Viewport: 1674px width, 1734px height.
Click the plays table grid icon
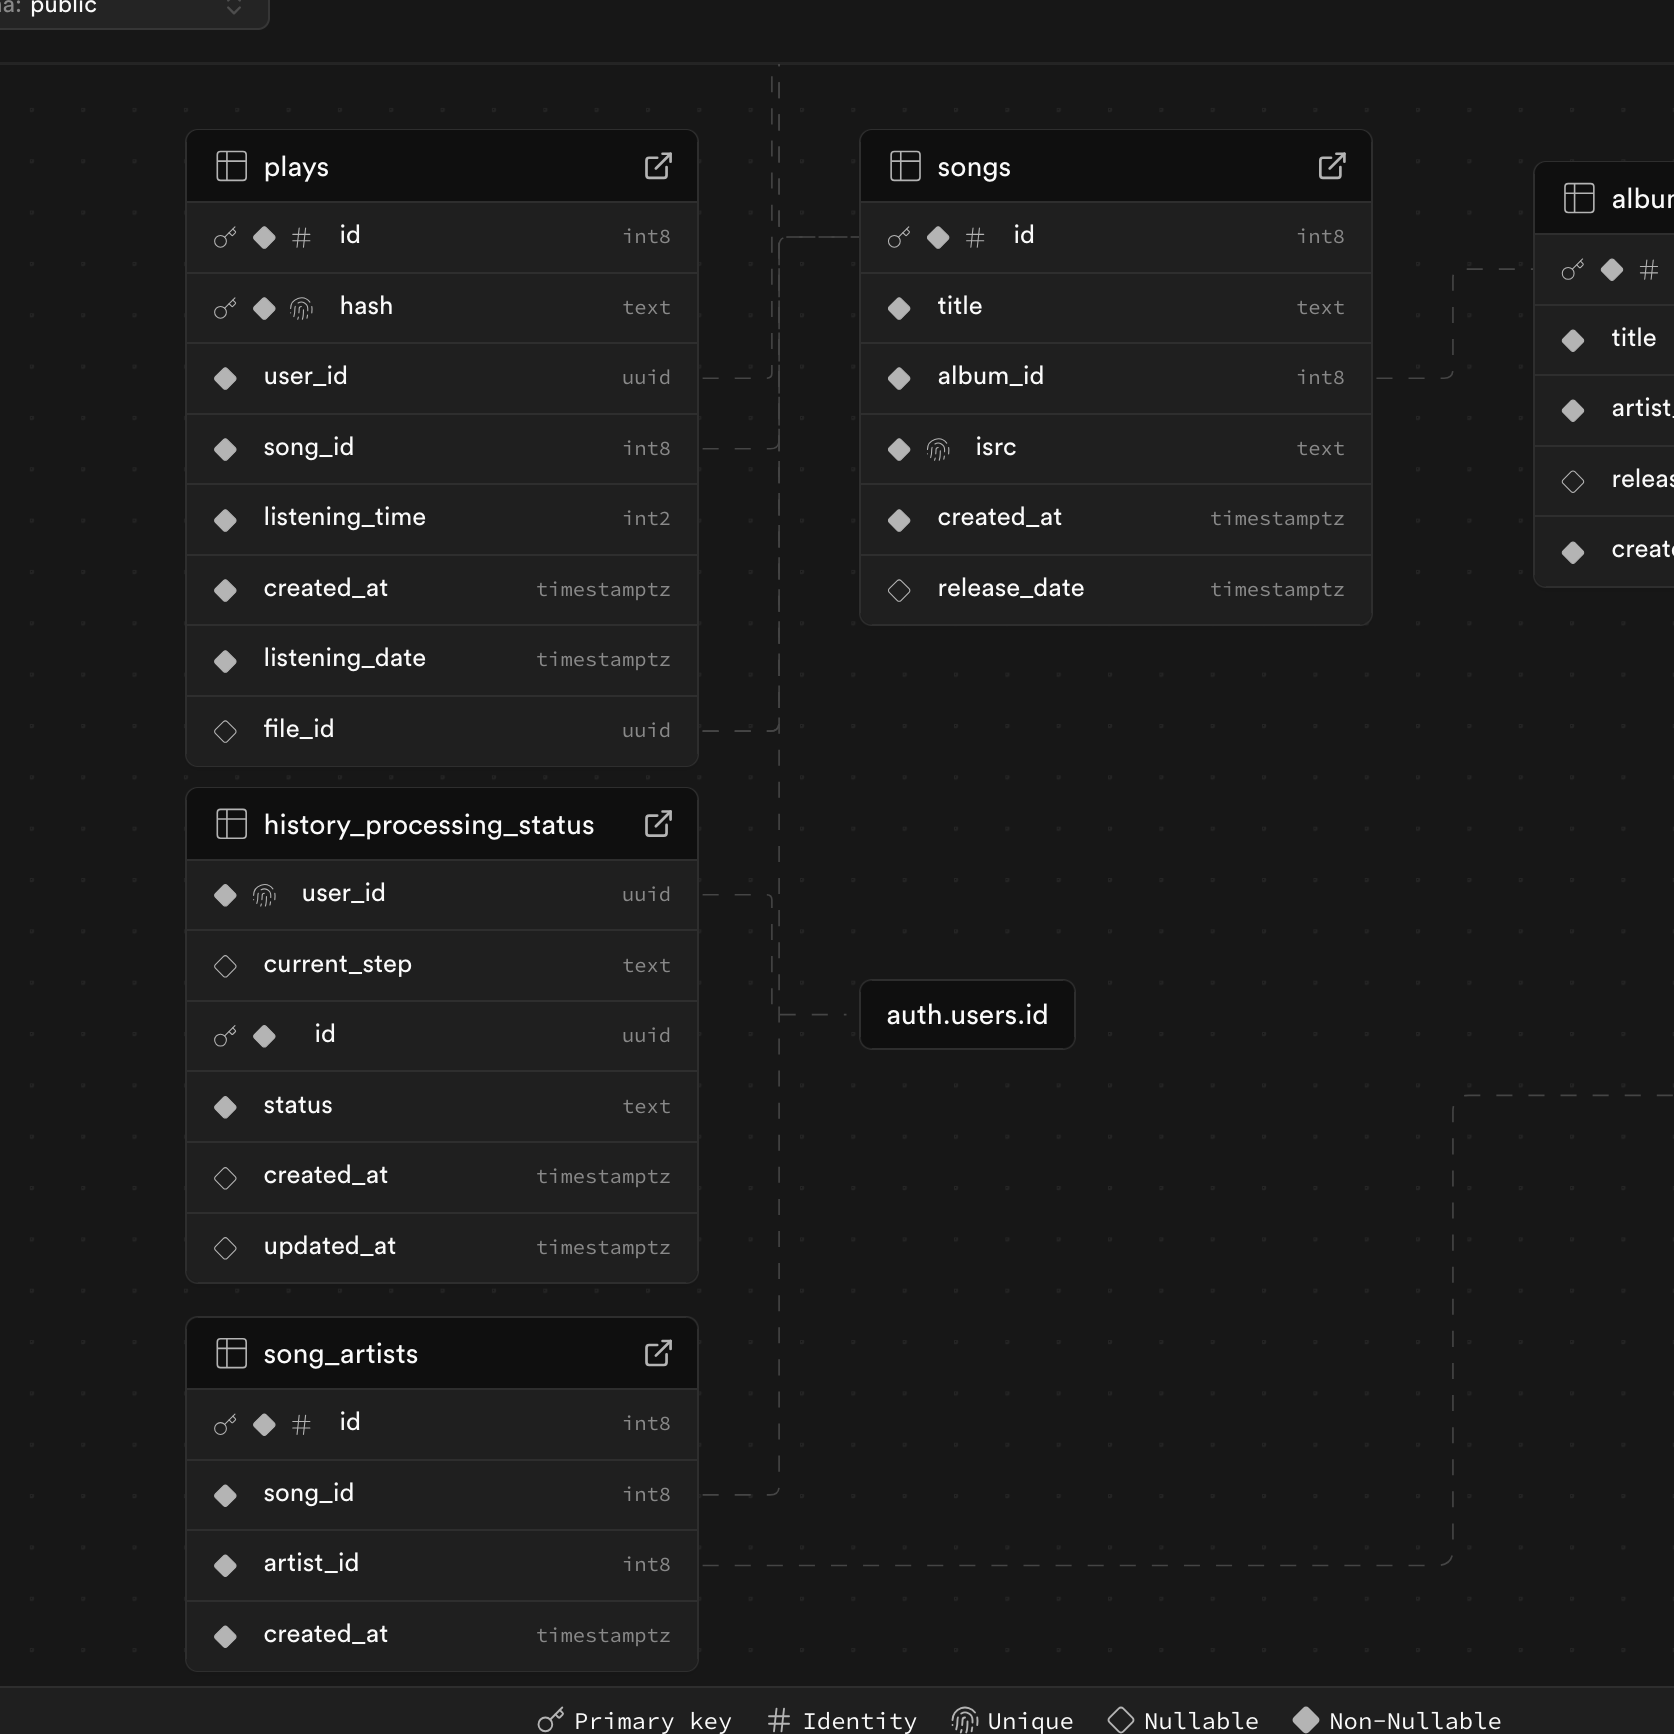click(x=231, y=166)
